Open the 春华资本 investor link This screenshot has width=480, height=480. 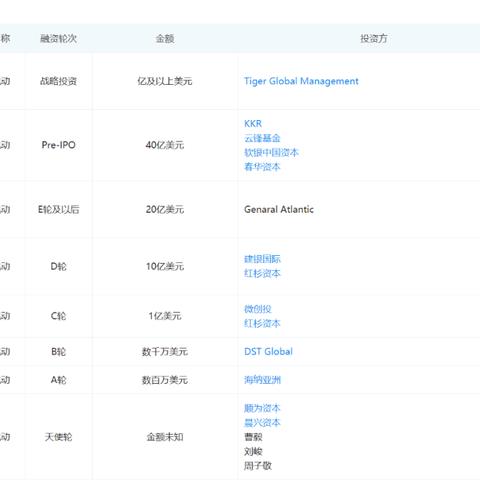click(x=262, y=167)
